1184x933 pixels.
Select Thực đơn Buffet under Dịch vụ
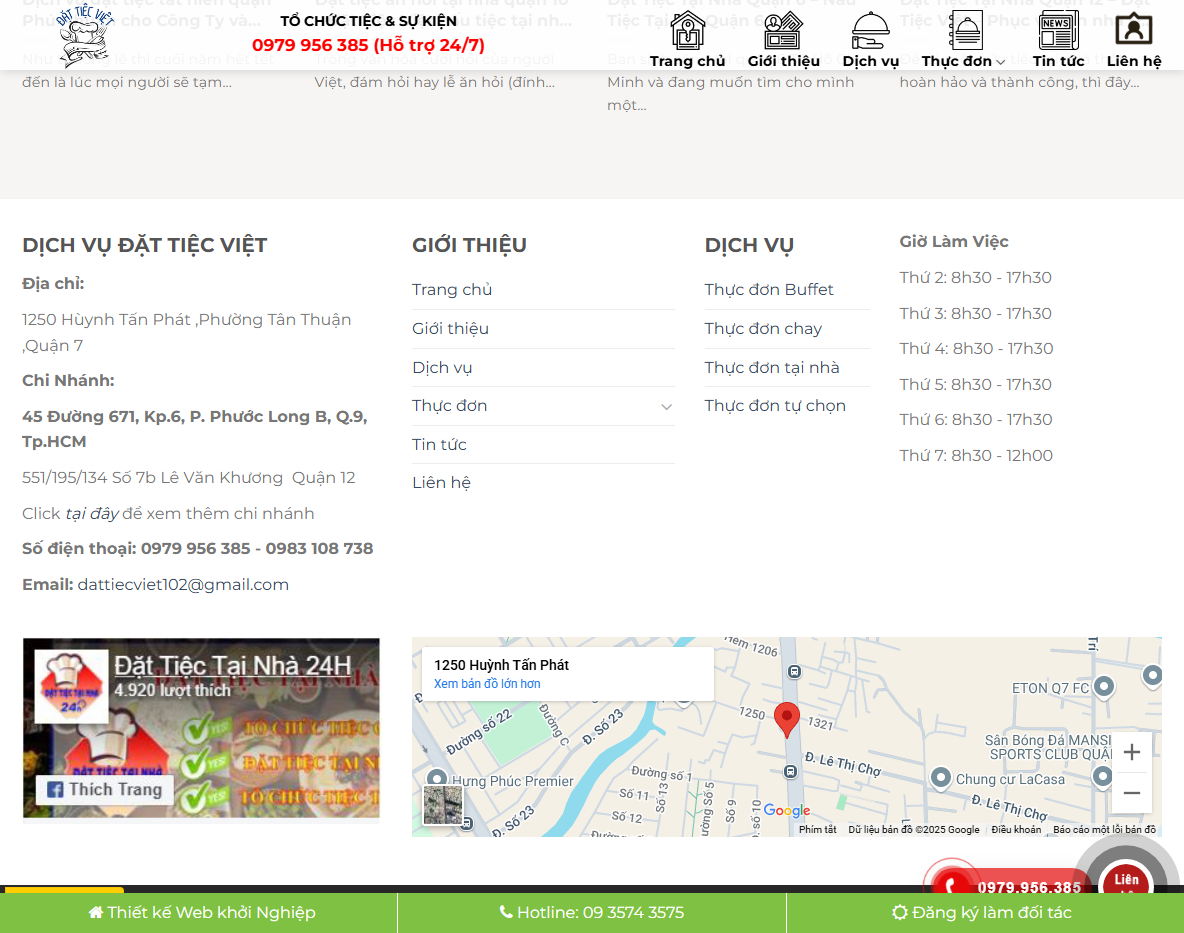coord(769,289)
